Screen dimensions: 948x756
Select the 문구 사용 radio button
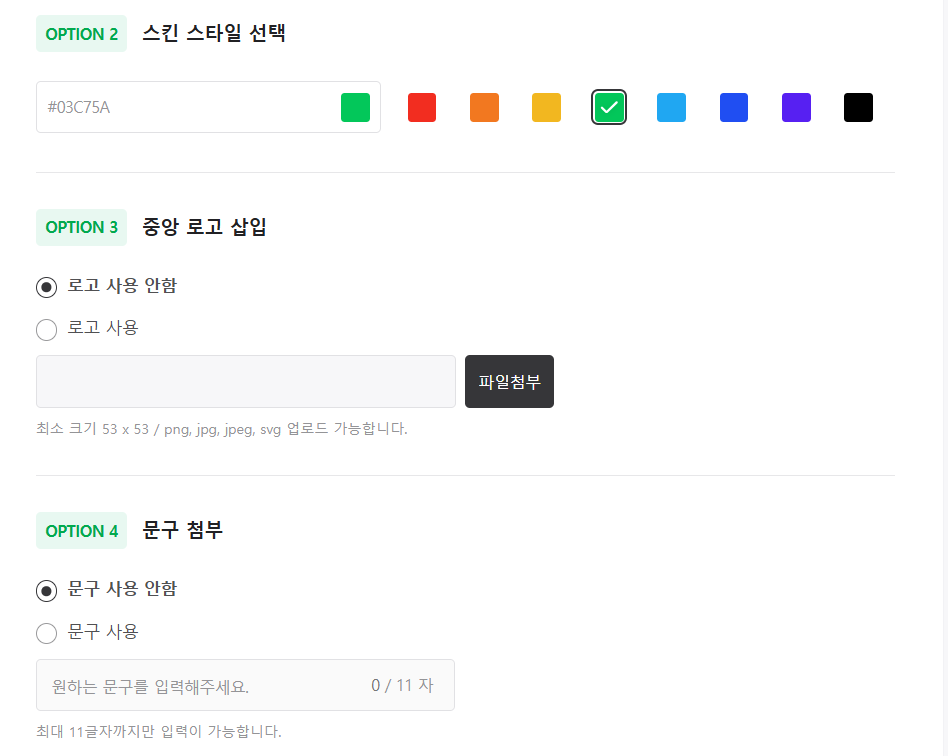click(x=46, y=633)
